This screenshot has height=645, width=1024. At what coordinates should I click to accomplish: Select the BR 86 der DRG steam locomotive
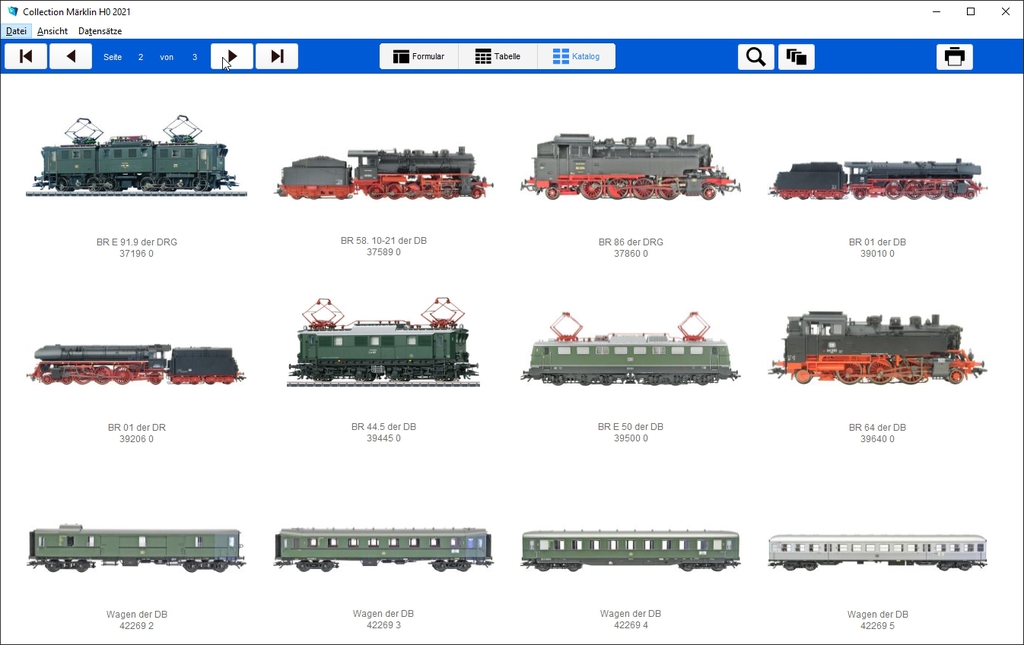pyautogui.click(x=630, y=167)
